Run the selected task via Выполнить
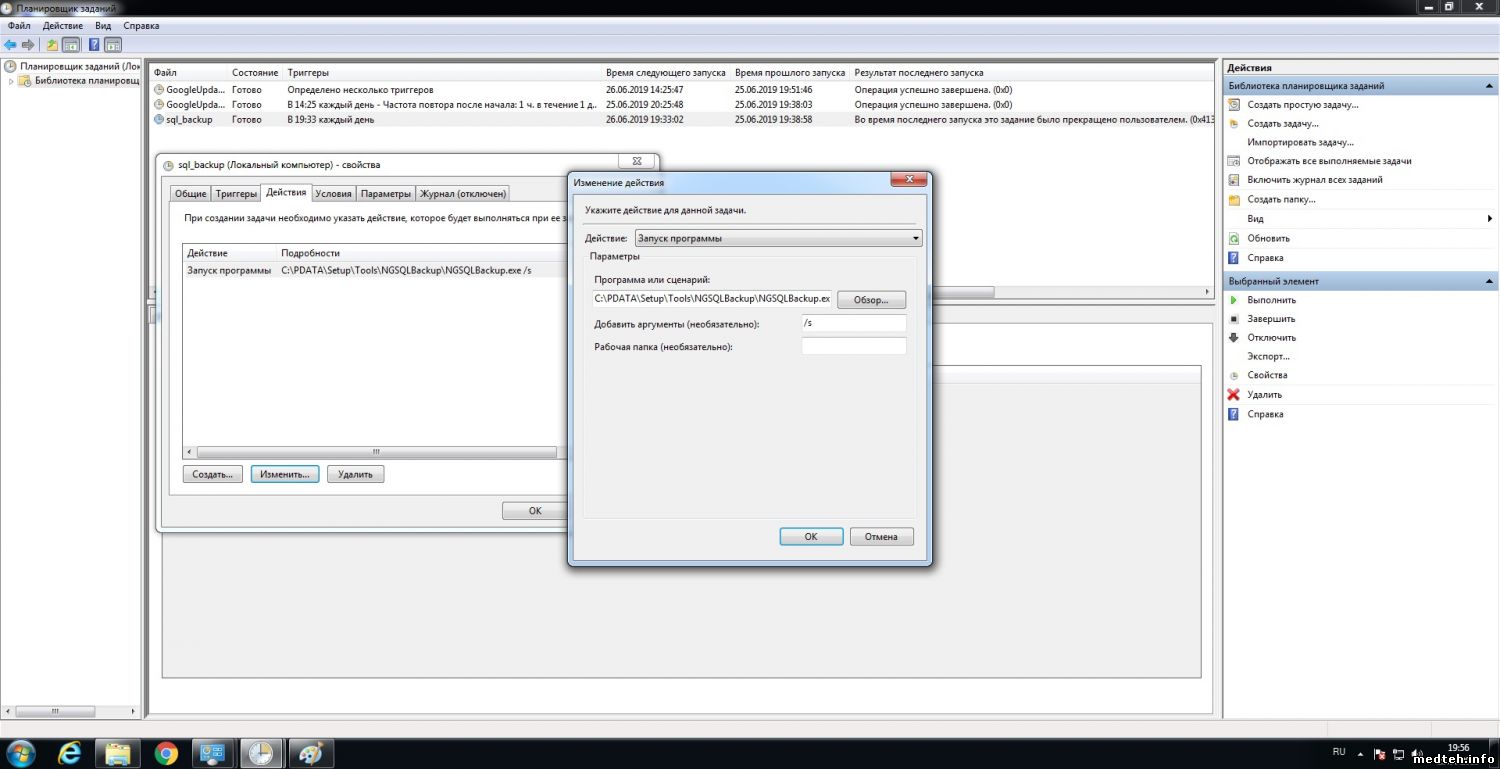The height and width of the screenshot is (769, 1500). 1271,300
